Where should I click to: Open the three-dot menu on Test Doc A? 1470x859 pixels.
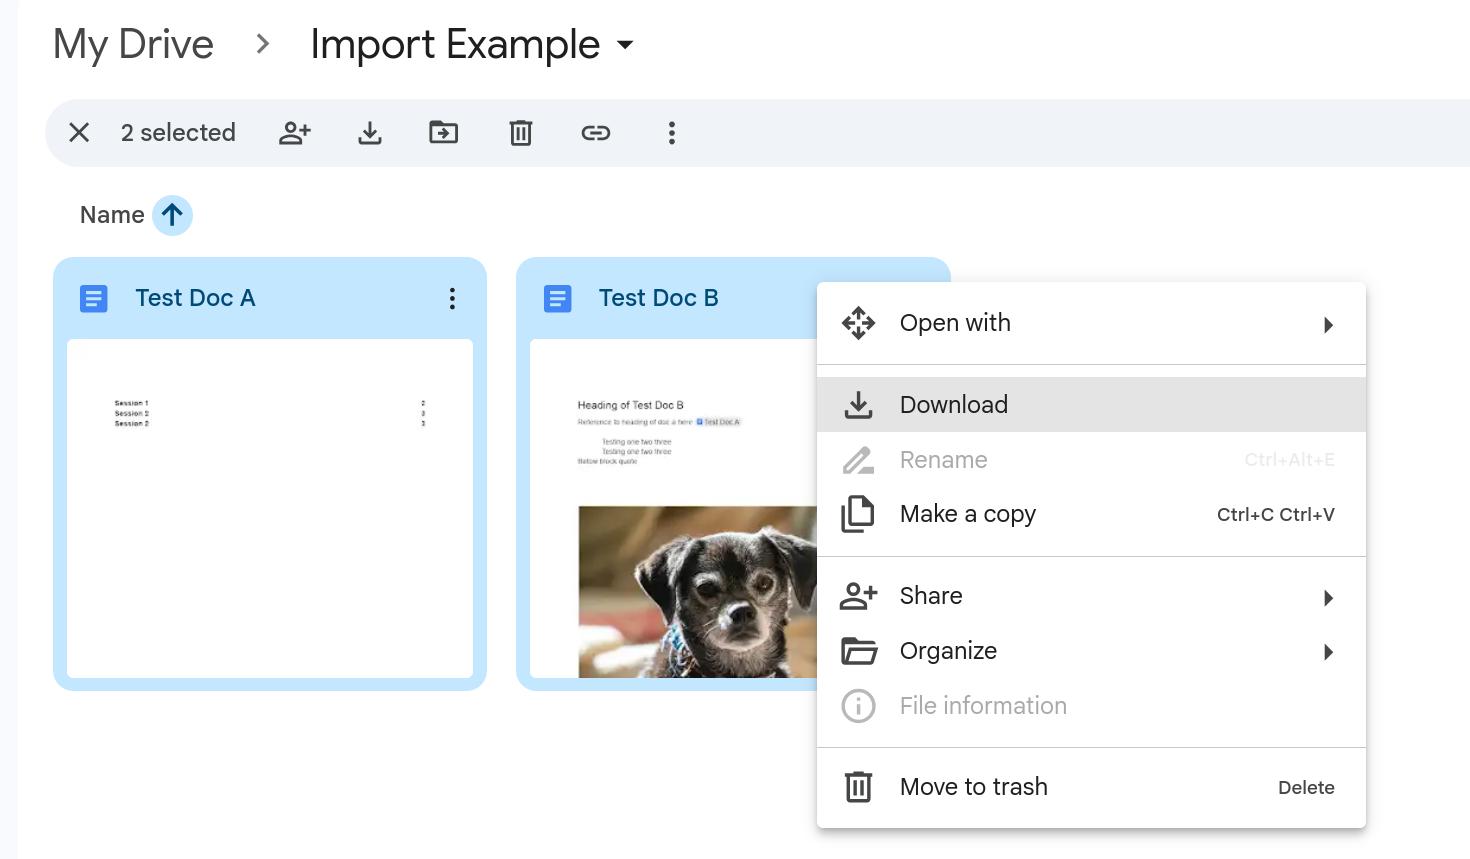(452, 297)
